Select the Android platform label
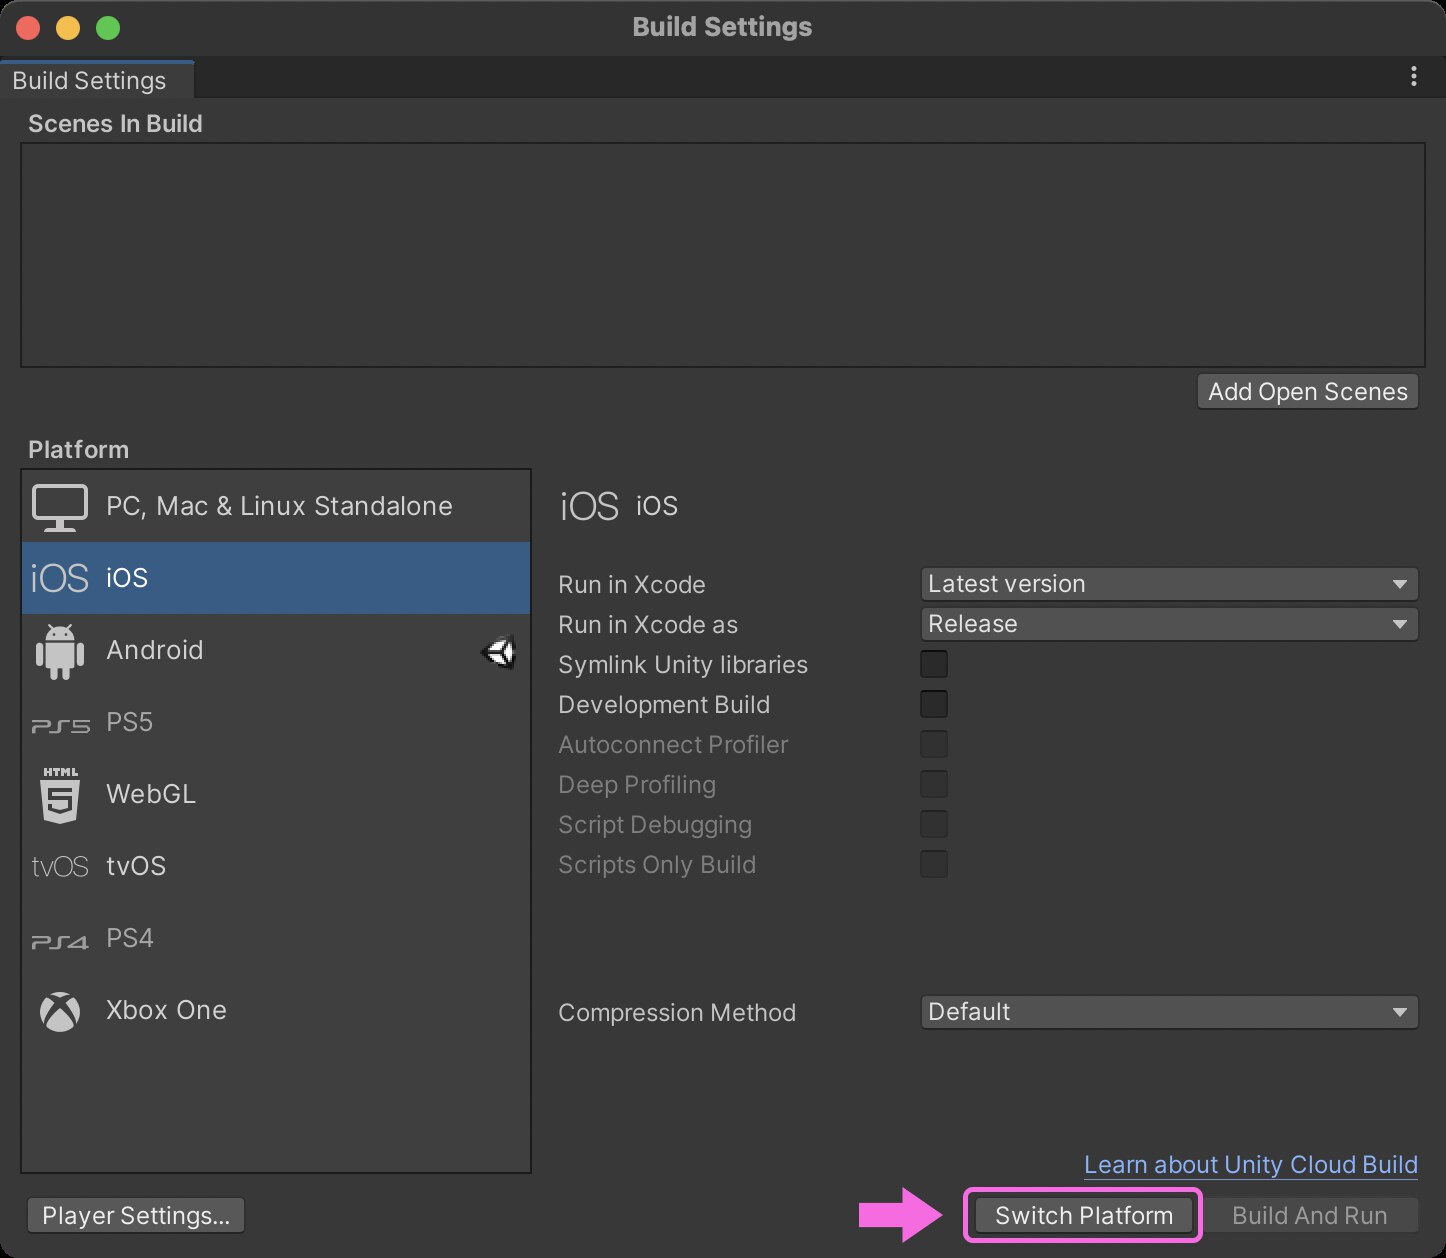 point(155,650)
